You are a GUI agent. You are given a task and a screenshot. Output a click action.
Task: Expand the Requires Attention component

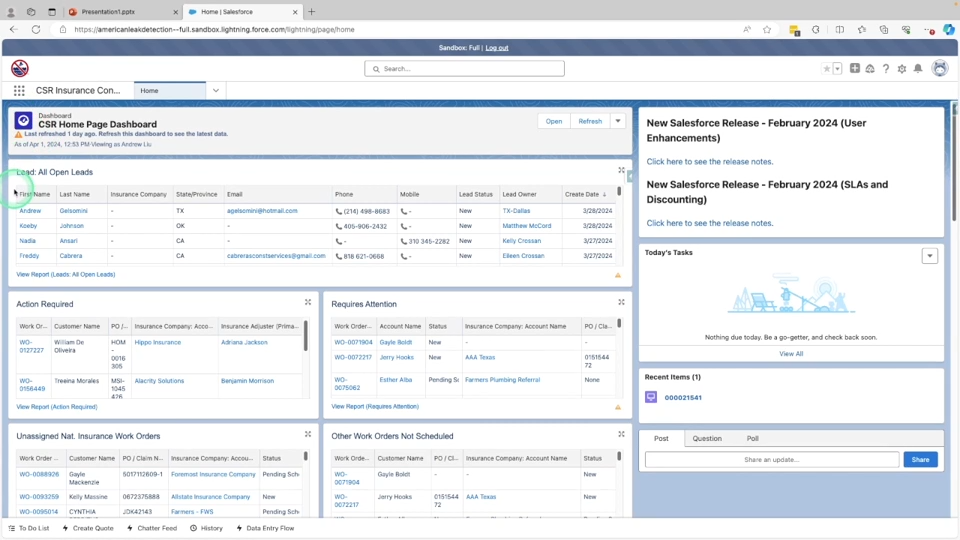621,302
